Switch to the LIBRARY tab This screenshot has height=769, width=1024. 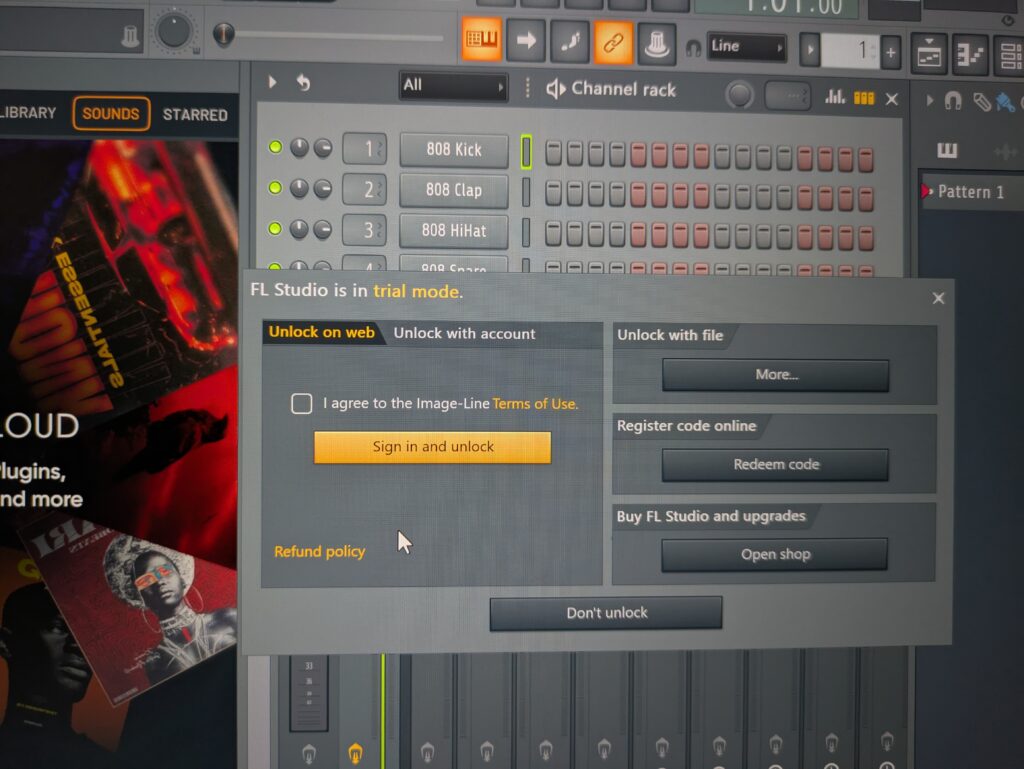[x=28, y=112]
